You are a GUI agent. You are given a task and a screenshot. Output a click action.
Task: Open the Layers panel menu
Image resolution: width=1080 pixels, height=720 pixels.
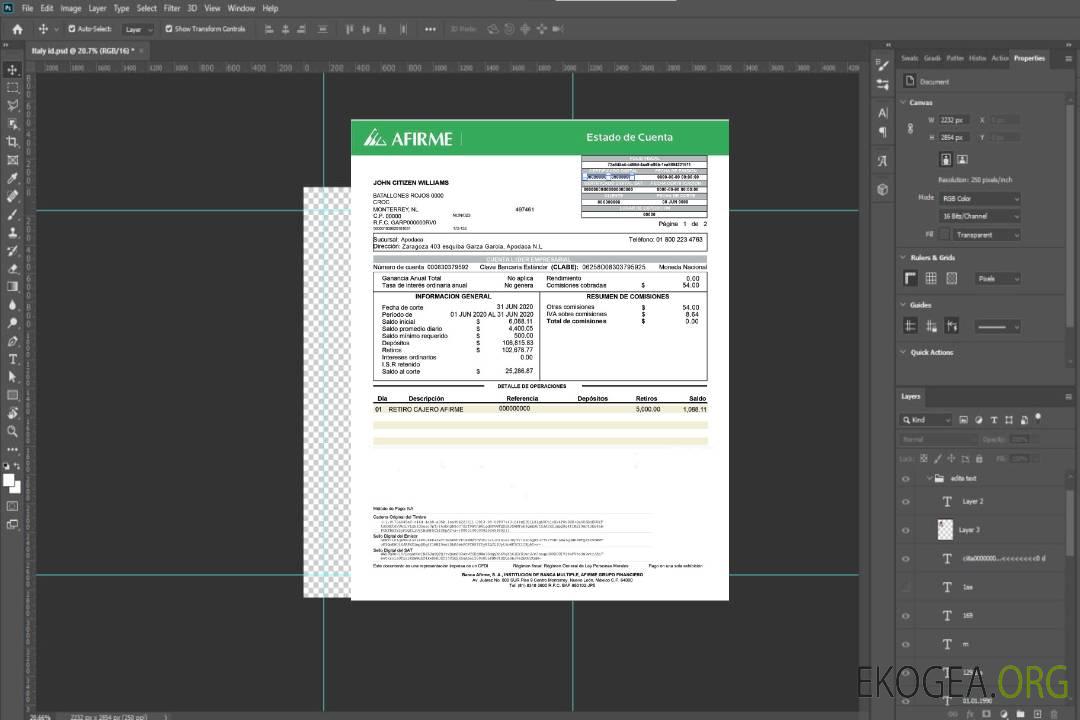click(x=1068, y=397)
